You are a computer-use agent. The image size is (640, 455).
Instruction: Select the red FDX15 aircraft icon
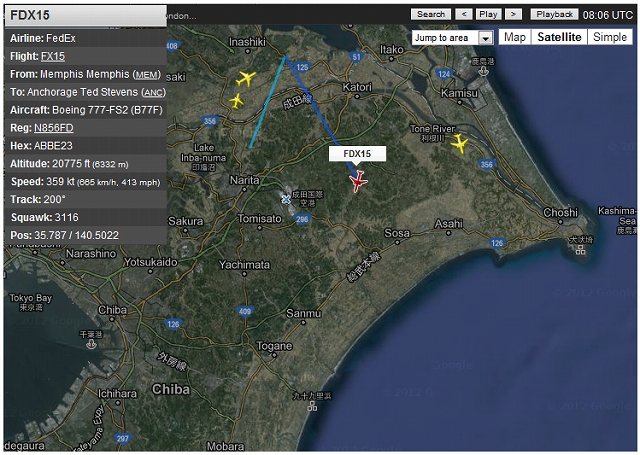pyautogui.click(x=358, y=181)
